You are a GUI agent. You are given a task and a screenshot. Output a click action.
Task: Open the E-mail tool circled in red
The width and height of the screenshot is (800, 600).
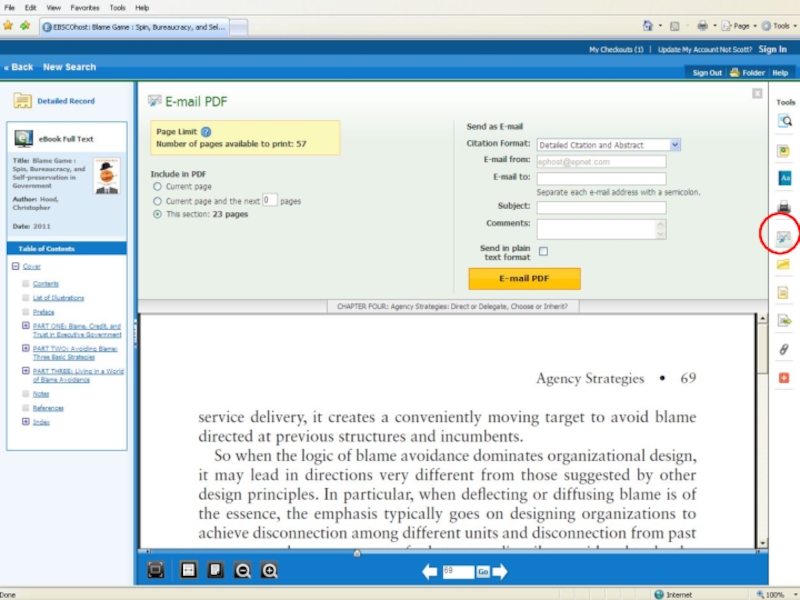(785, 236)
